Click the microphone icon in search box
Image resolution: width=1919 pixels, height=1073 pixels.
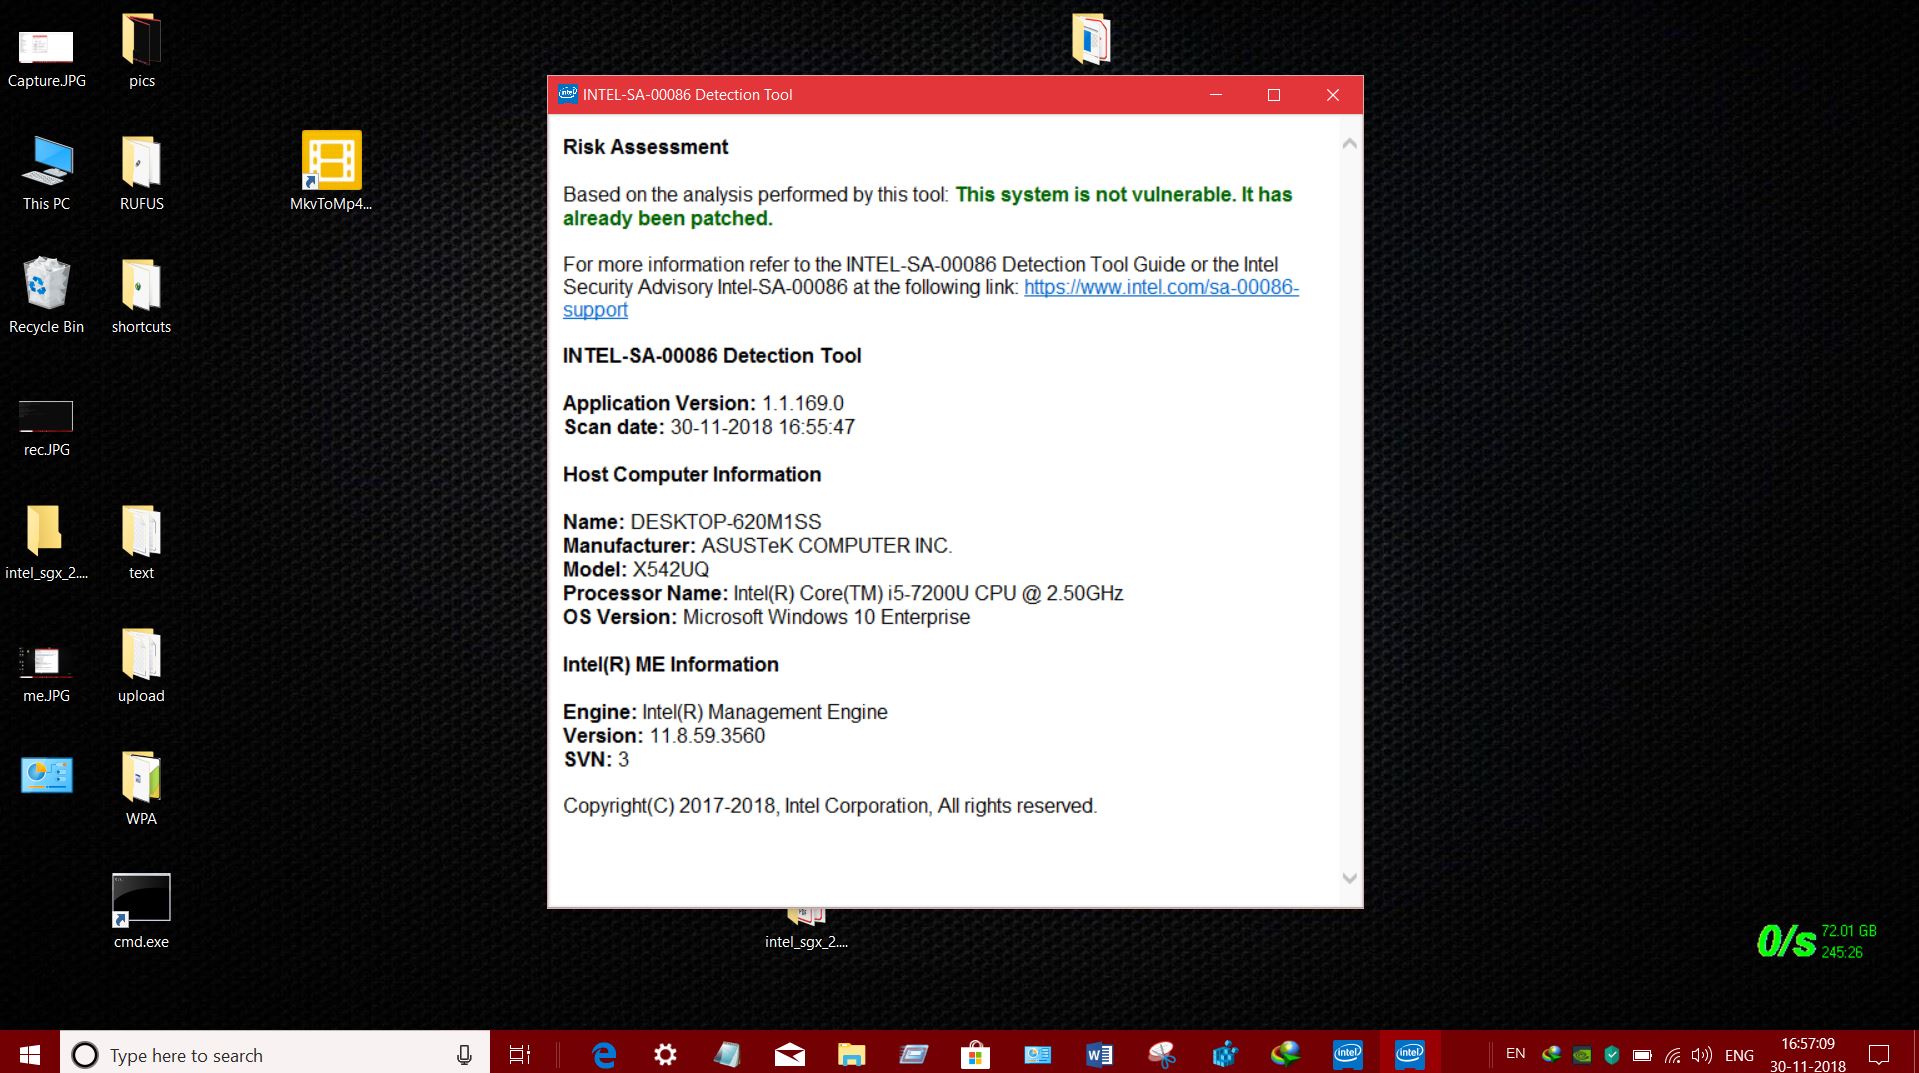tap(464, 1055)
